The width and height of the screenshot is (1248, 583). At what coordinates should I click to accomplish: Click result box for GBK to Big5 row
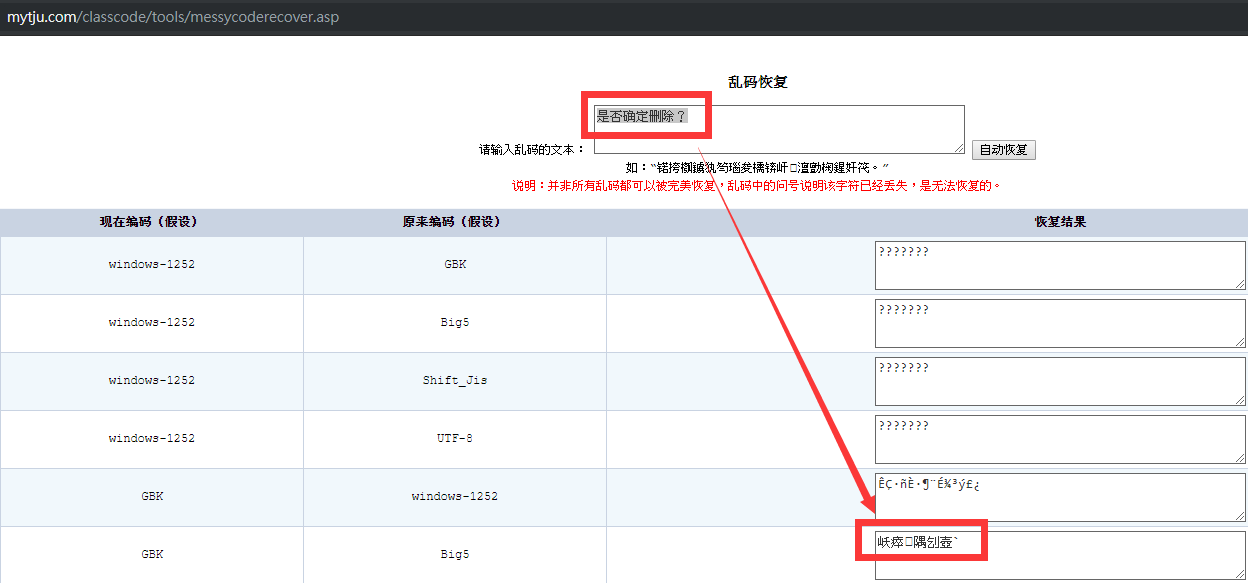pyautogui.click(x=1059, y=555)
